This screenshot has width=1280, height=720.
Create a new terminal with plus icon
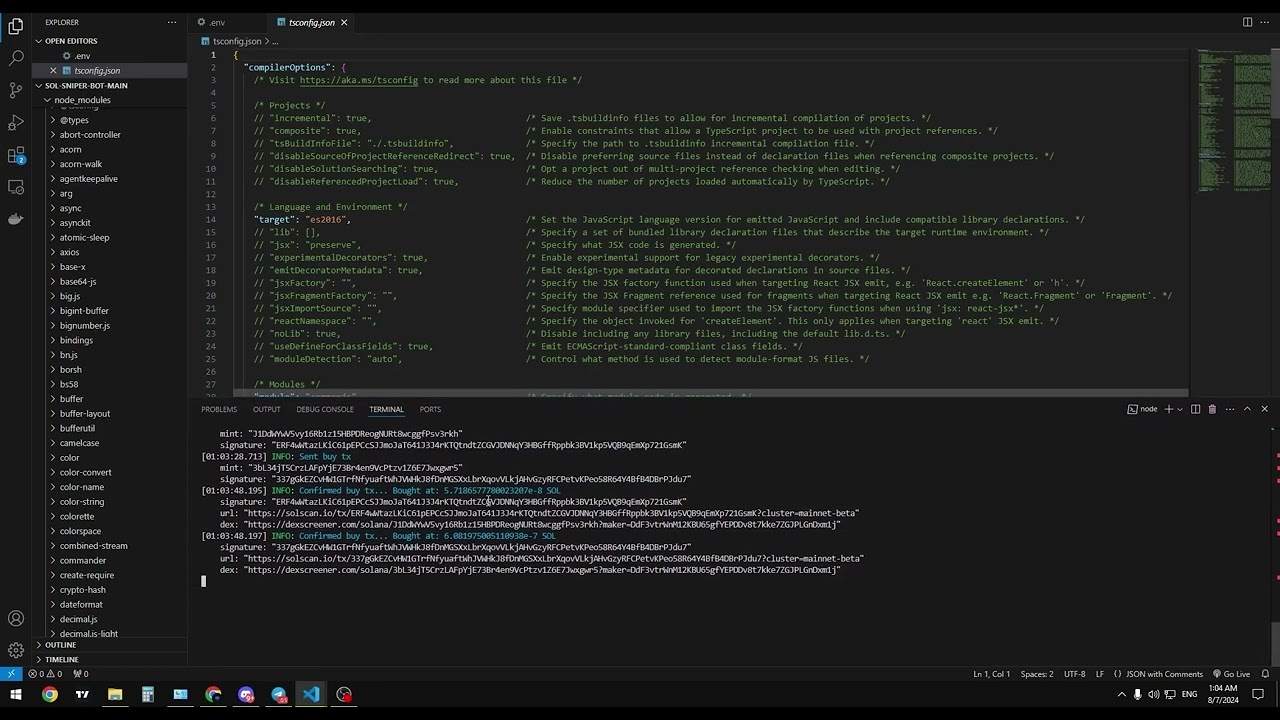(x=1168, y=409)
